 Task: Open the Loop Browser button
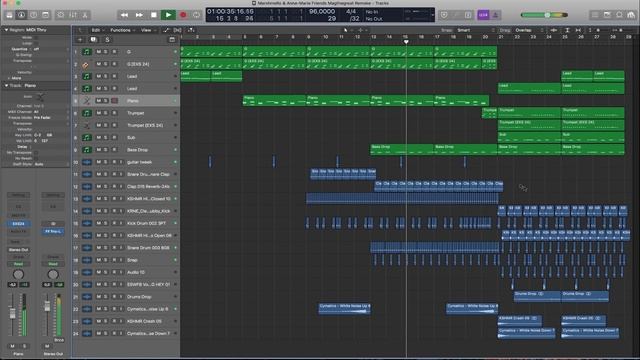tap(619, 15)
